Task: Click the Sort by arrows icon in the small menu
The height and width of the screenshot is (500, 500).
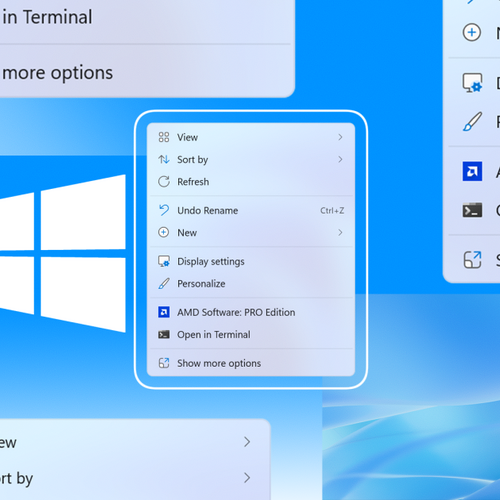Action: click(x=164, y=159)
